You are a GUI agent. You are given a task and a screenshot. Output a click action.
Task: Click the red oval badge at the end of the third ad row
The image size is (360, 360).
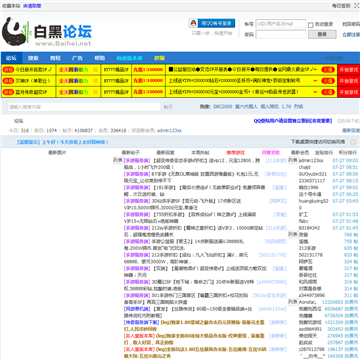(x=328, y=92)
